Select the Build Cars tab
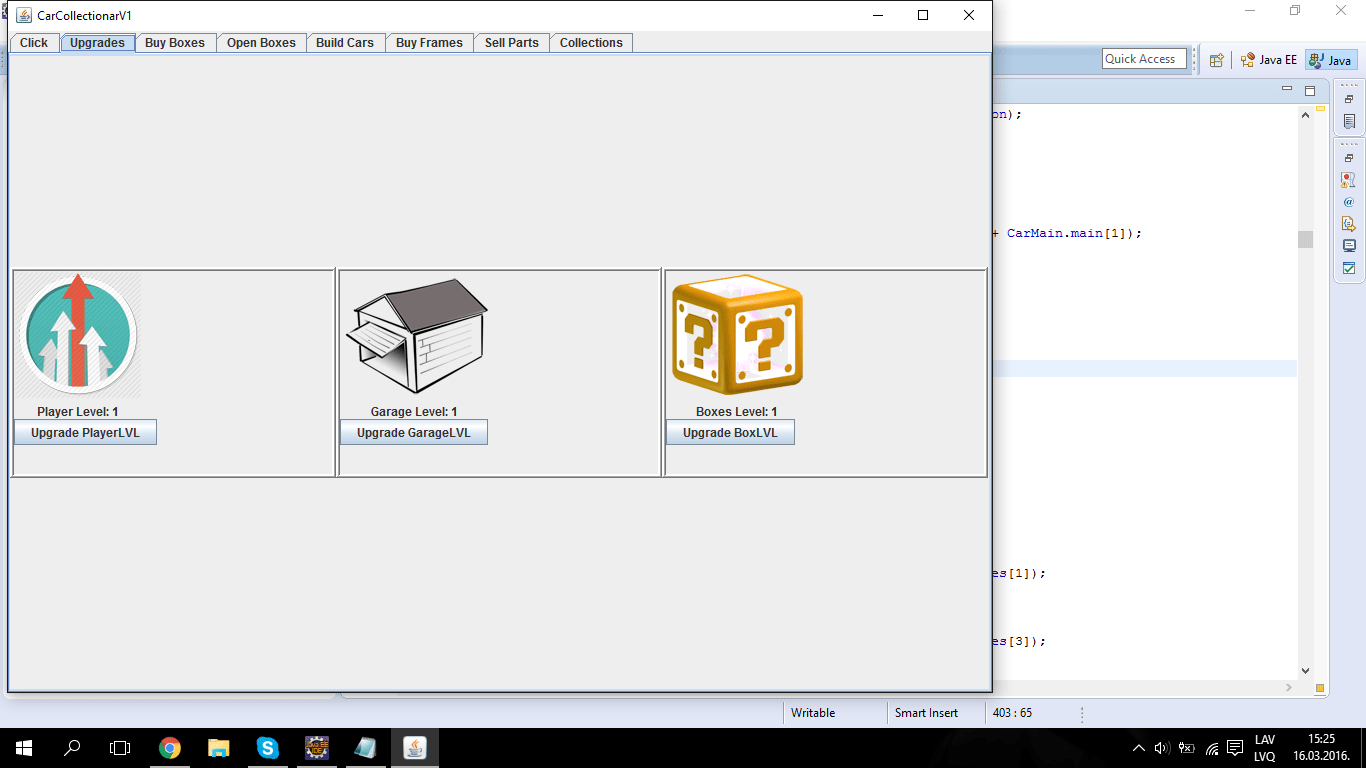The image size is (1366, 768). click(x=346, y=42)
